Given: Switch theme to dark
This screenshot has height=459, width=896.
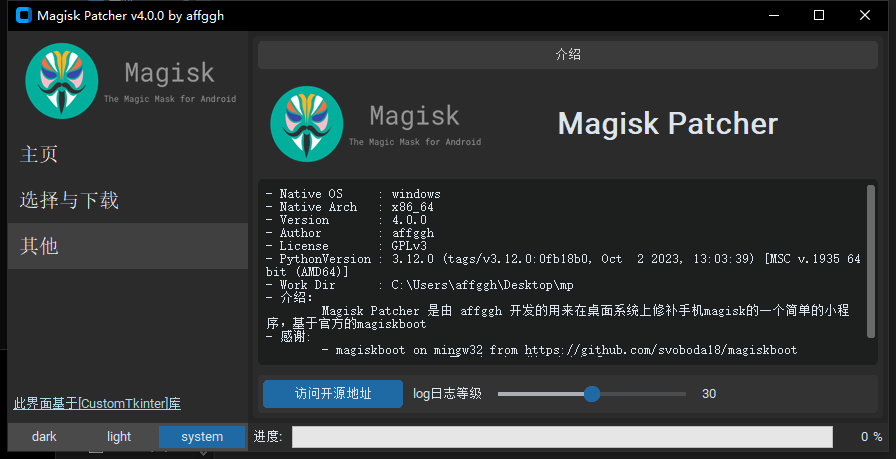Looking at the screenshot, I should pyautogui.click(x=44, y=437).
